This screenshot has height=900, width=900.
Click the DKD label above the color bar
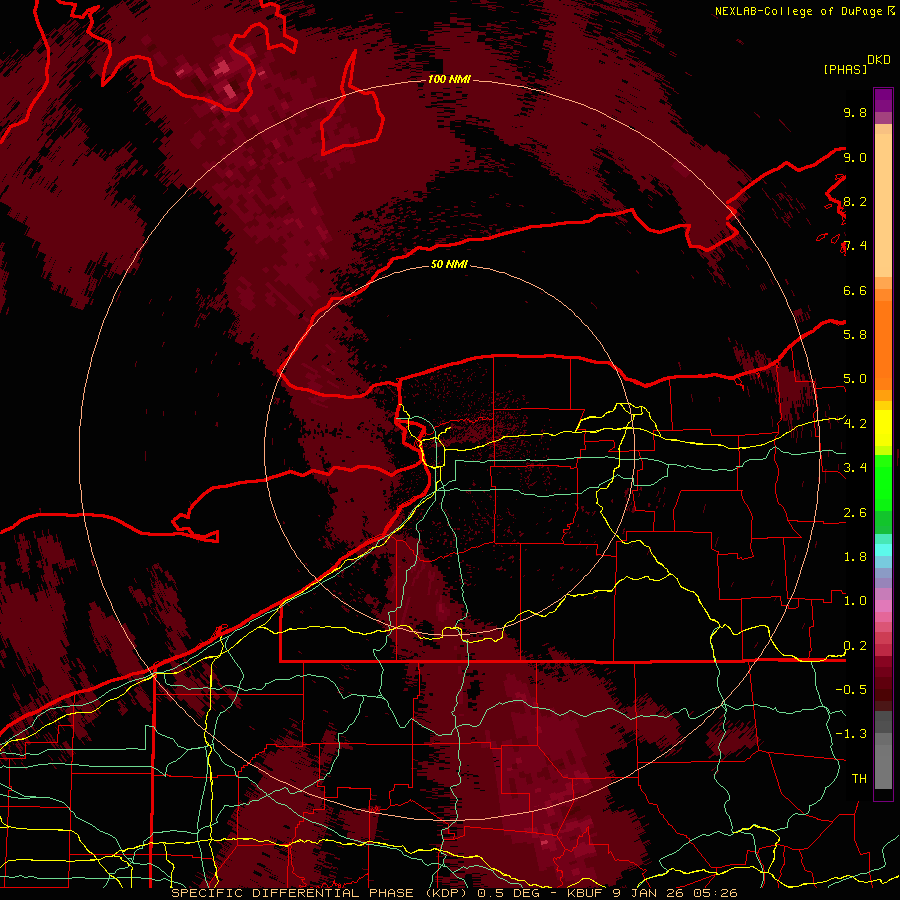[x=879, y=60]
